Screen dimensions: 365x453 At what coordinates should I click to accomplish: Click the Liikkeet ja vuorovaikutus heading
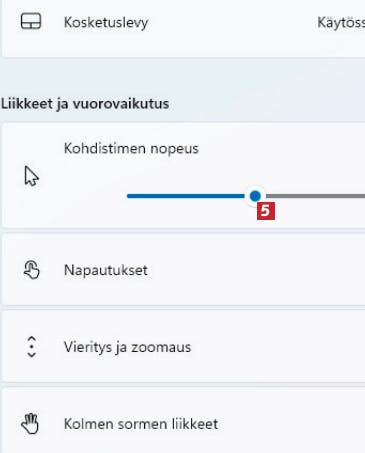[x=85, y=104]
